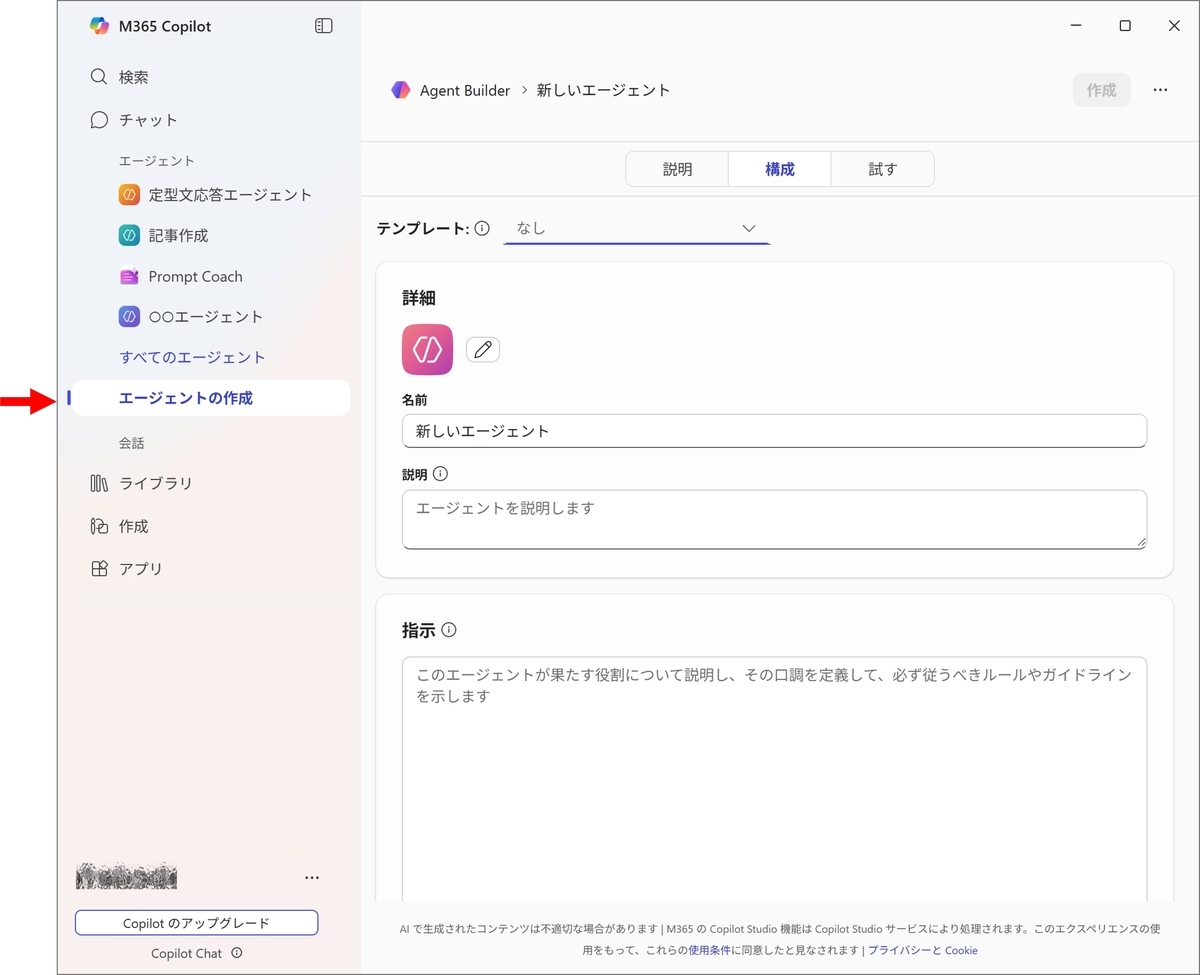Viewport: 1200px width, 975px height.
Task: Open the テンプレート dropdown showing なし
Action: pos(637,228)
